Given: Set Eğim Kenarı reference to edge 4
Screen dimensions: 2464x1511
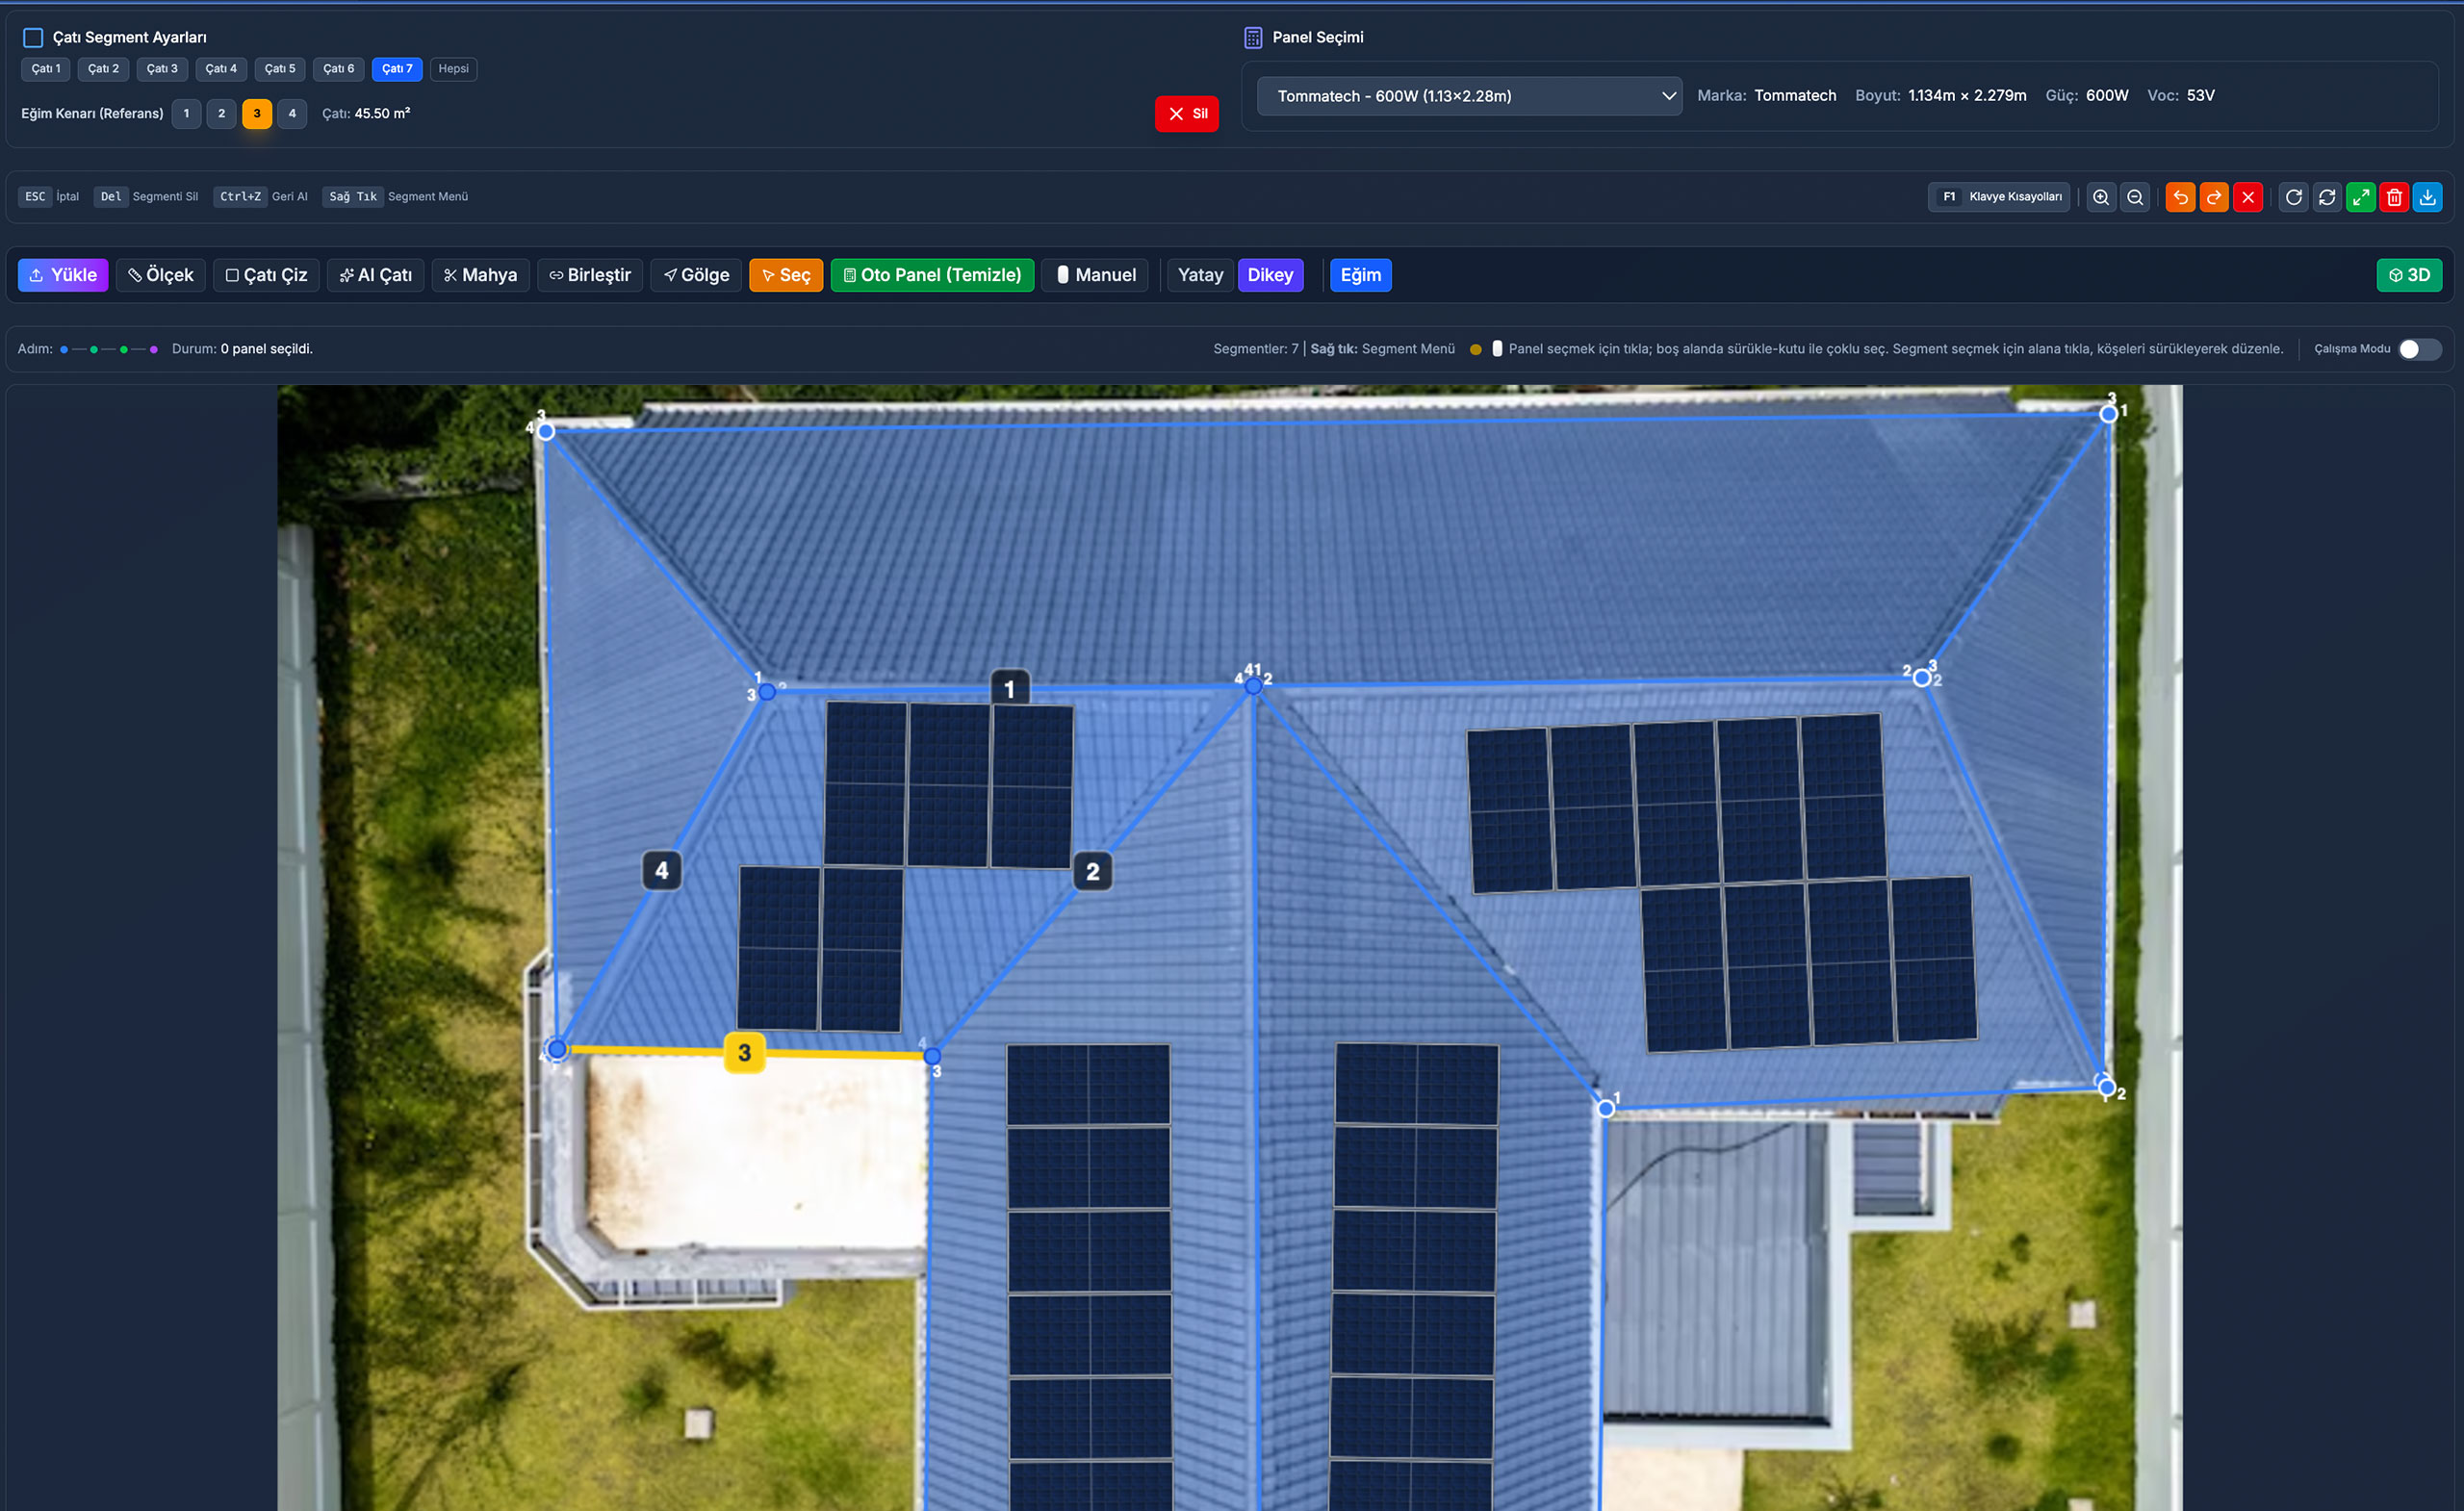Looking at the screenshot, I should pos(292,113).
